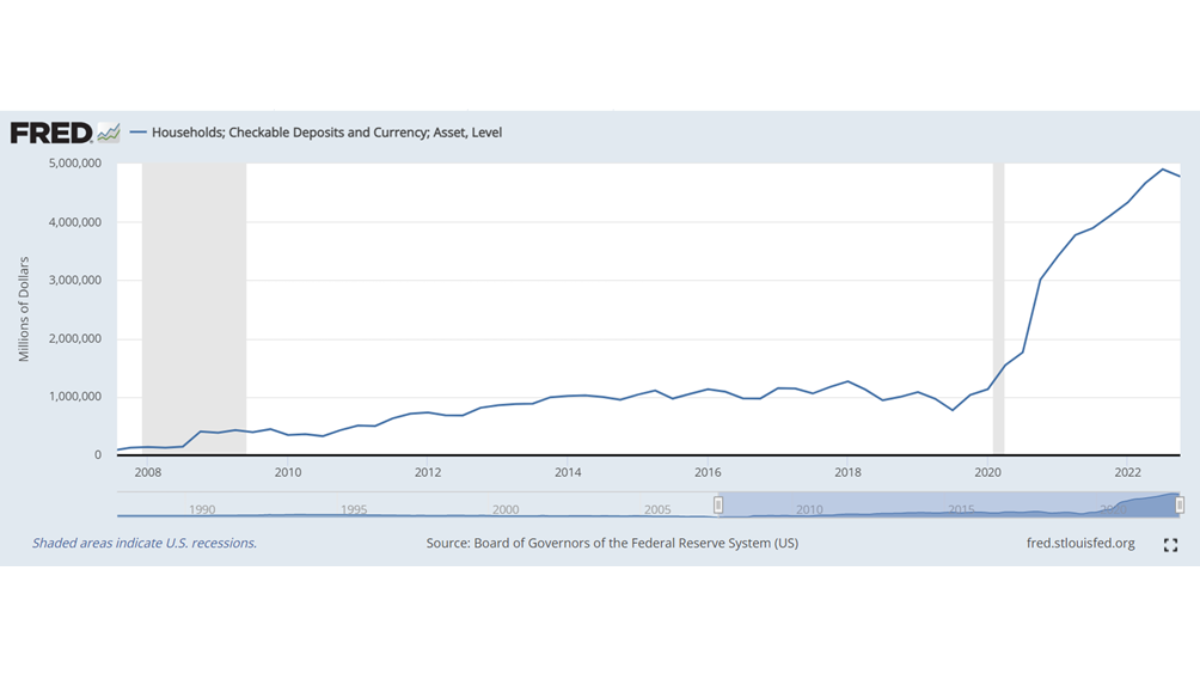Image resolution: width=1200 pixels, height=675 pixels.
Task: Click the chart icon beside FRED logo
Action: pyautogui.click(x=109, y=132)
